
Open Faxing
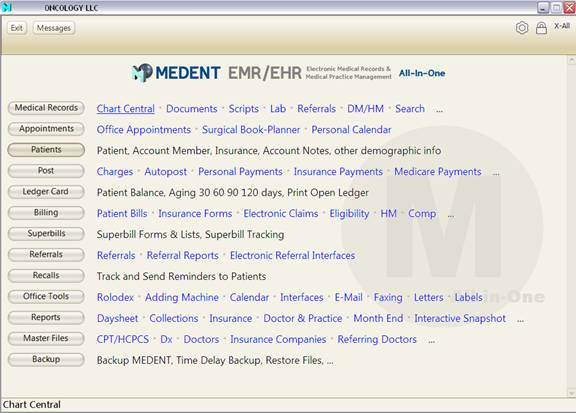click(x=388, y=297)
